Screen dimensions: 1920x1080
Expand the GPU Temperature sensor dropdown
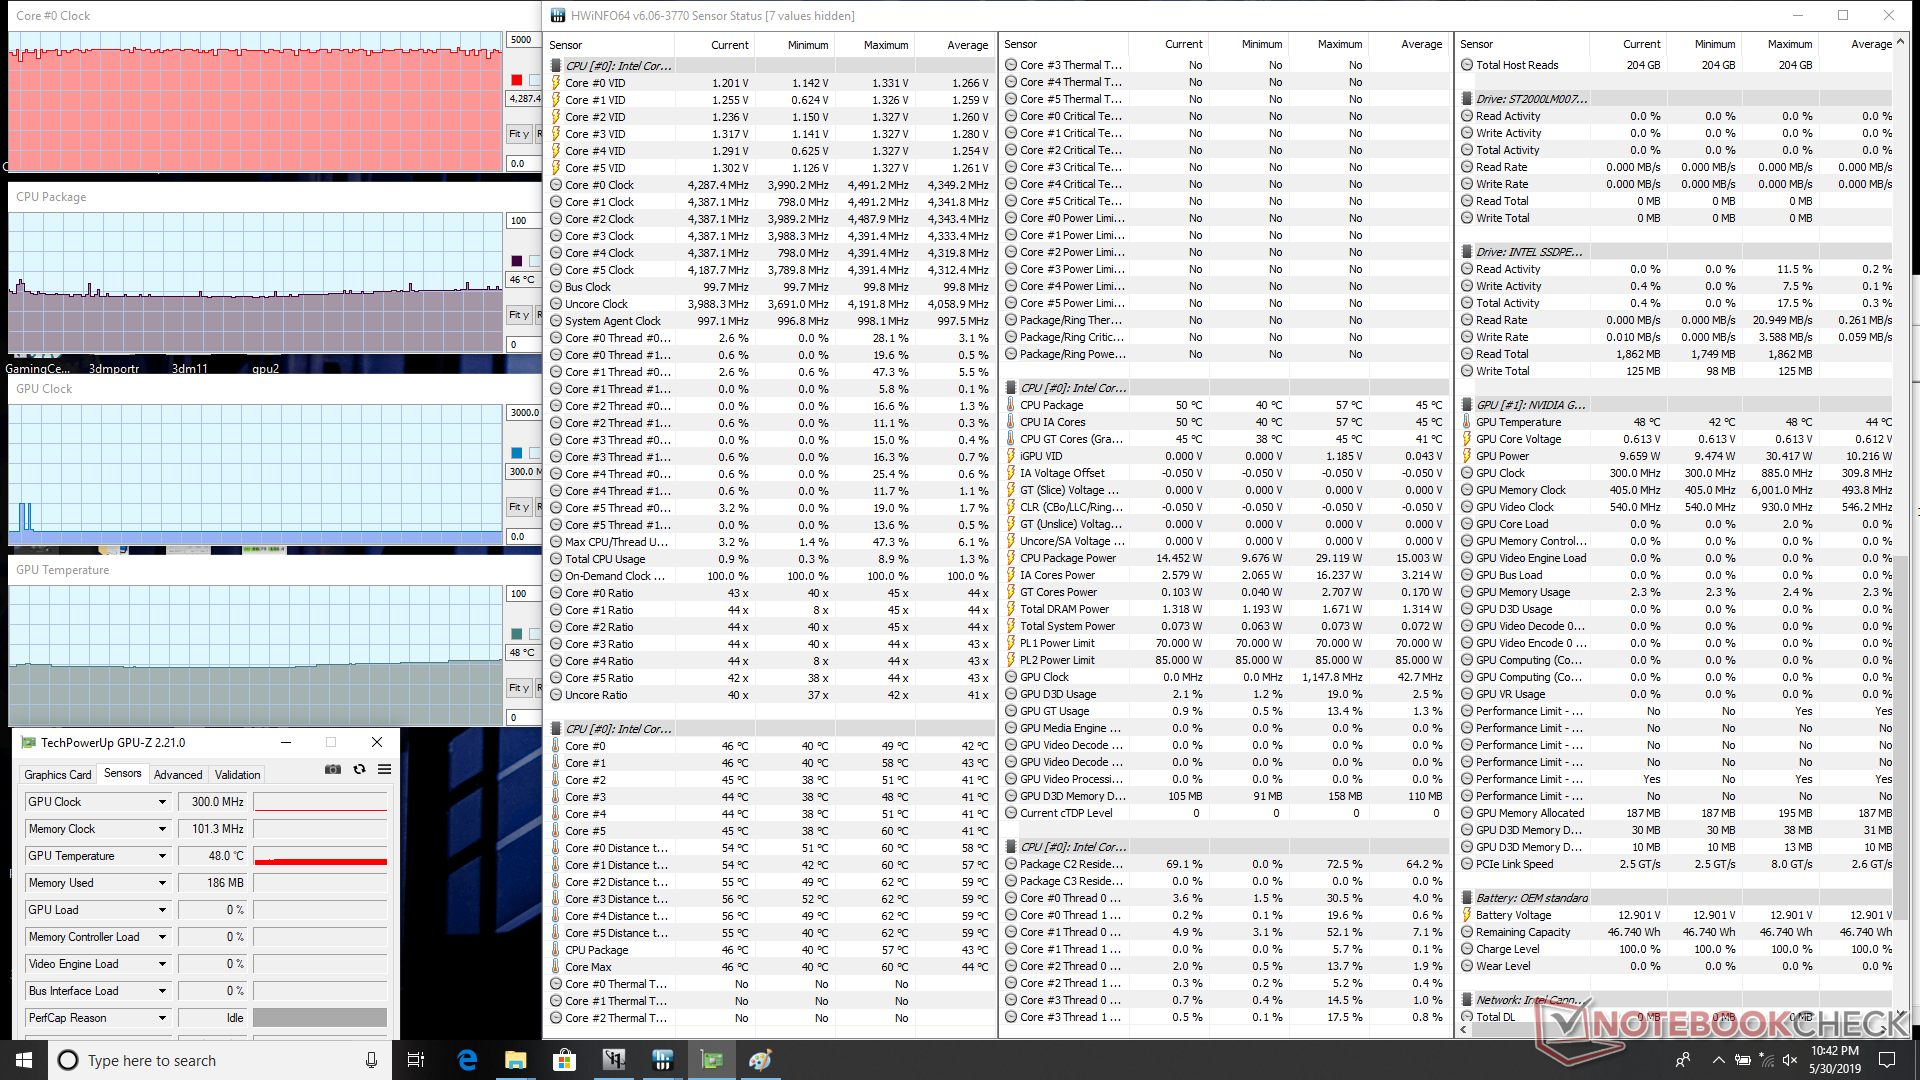coord(162,856)
